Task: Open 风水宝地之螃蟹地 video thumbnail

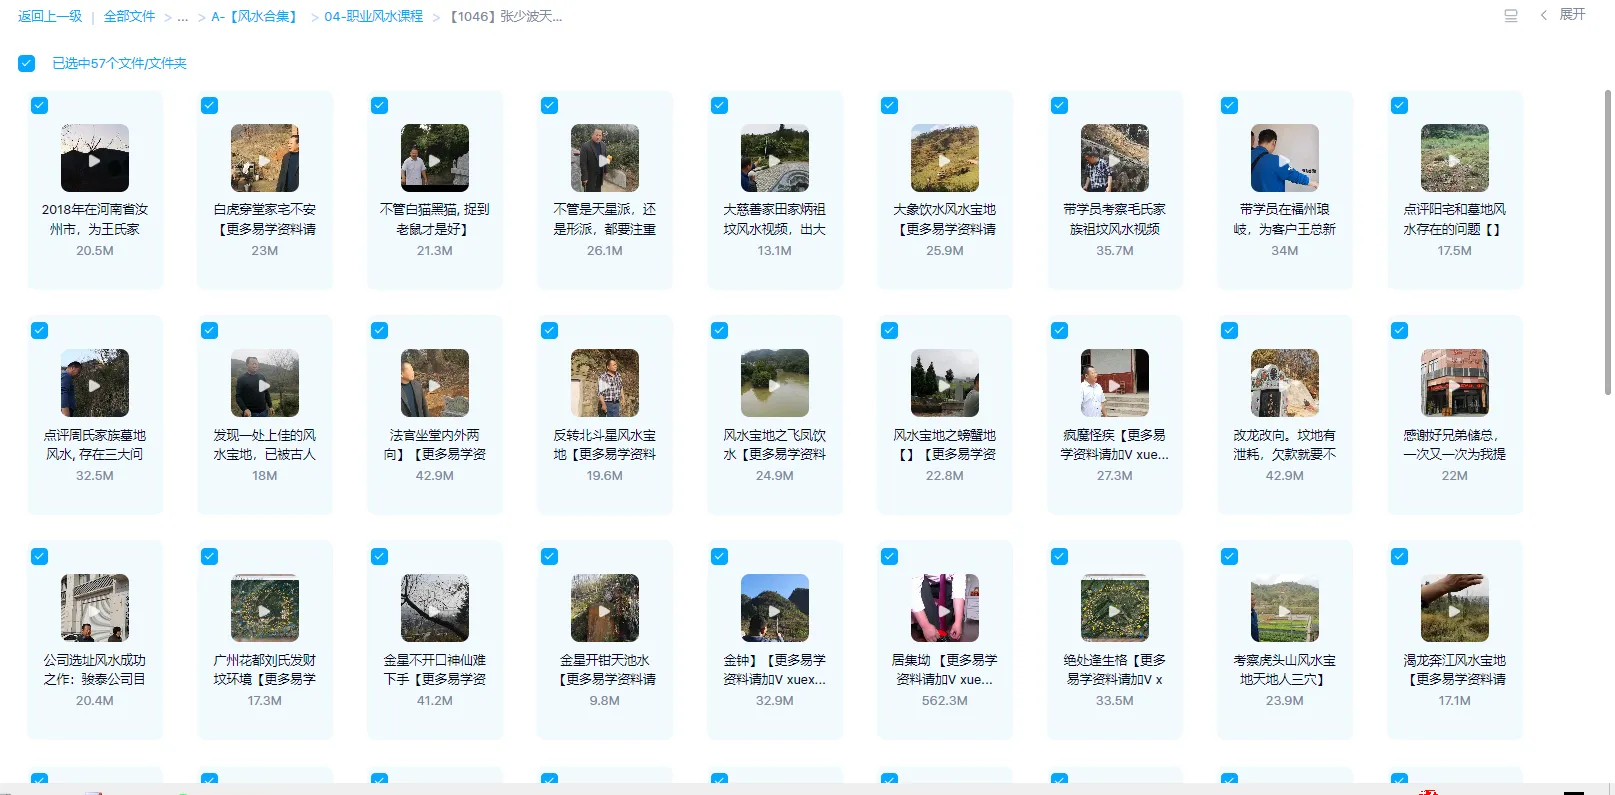Action: tap(945, 383)
